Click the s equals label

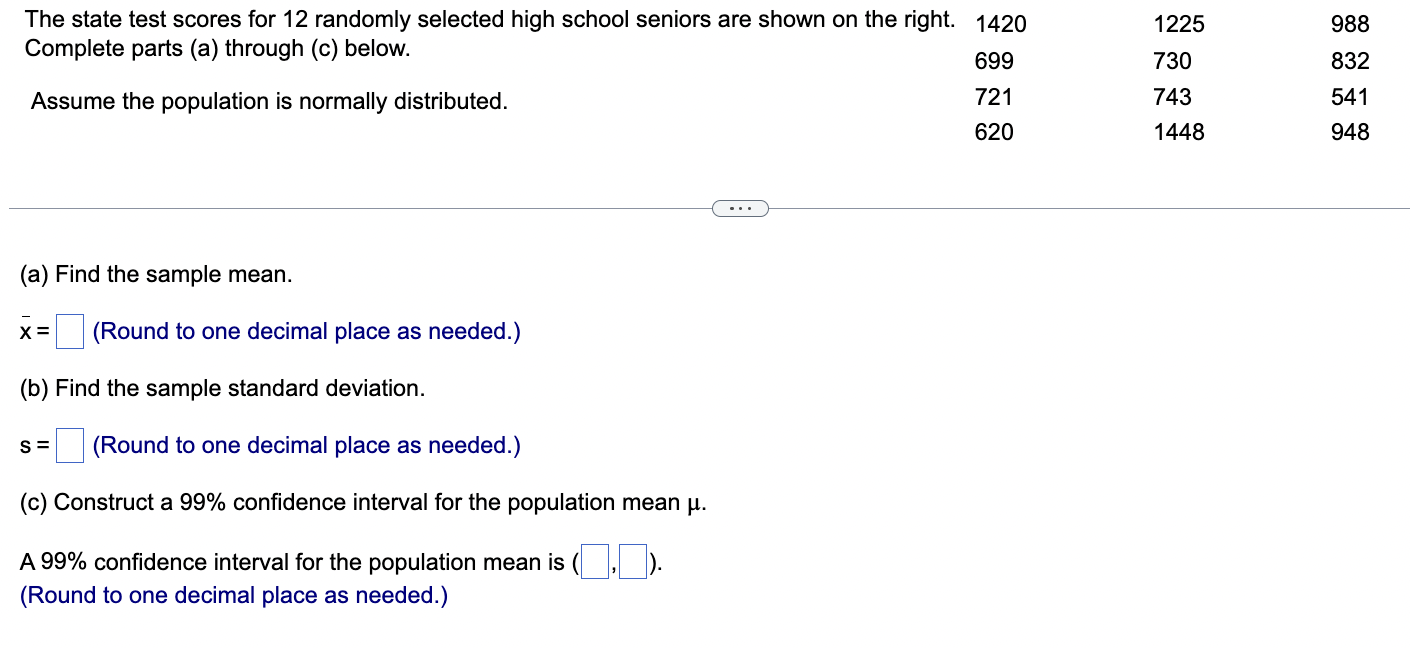tap(31, 444)
